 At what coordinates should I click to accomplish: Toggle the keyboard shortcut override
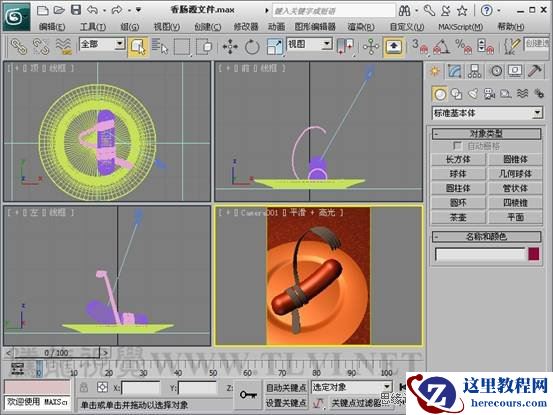[x=394, y=46]
